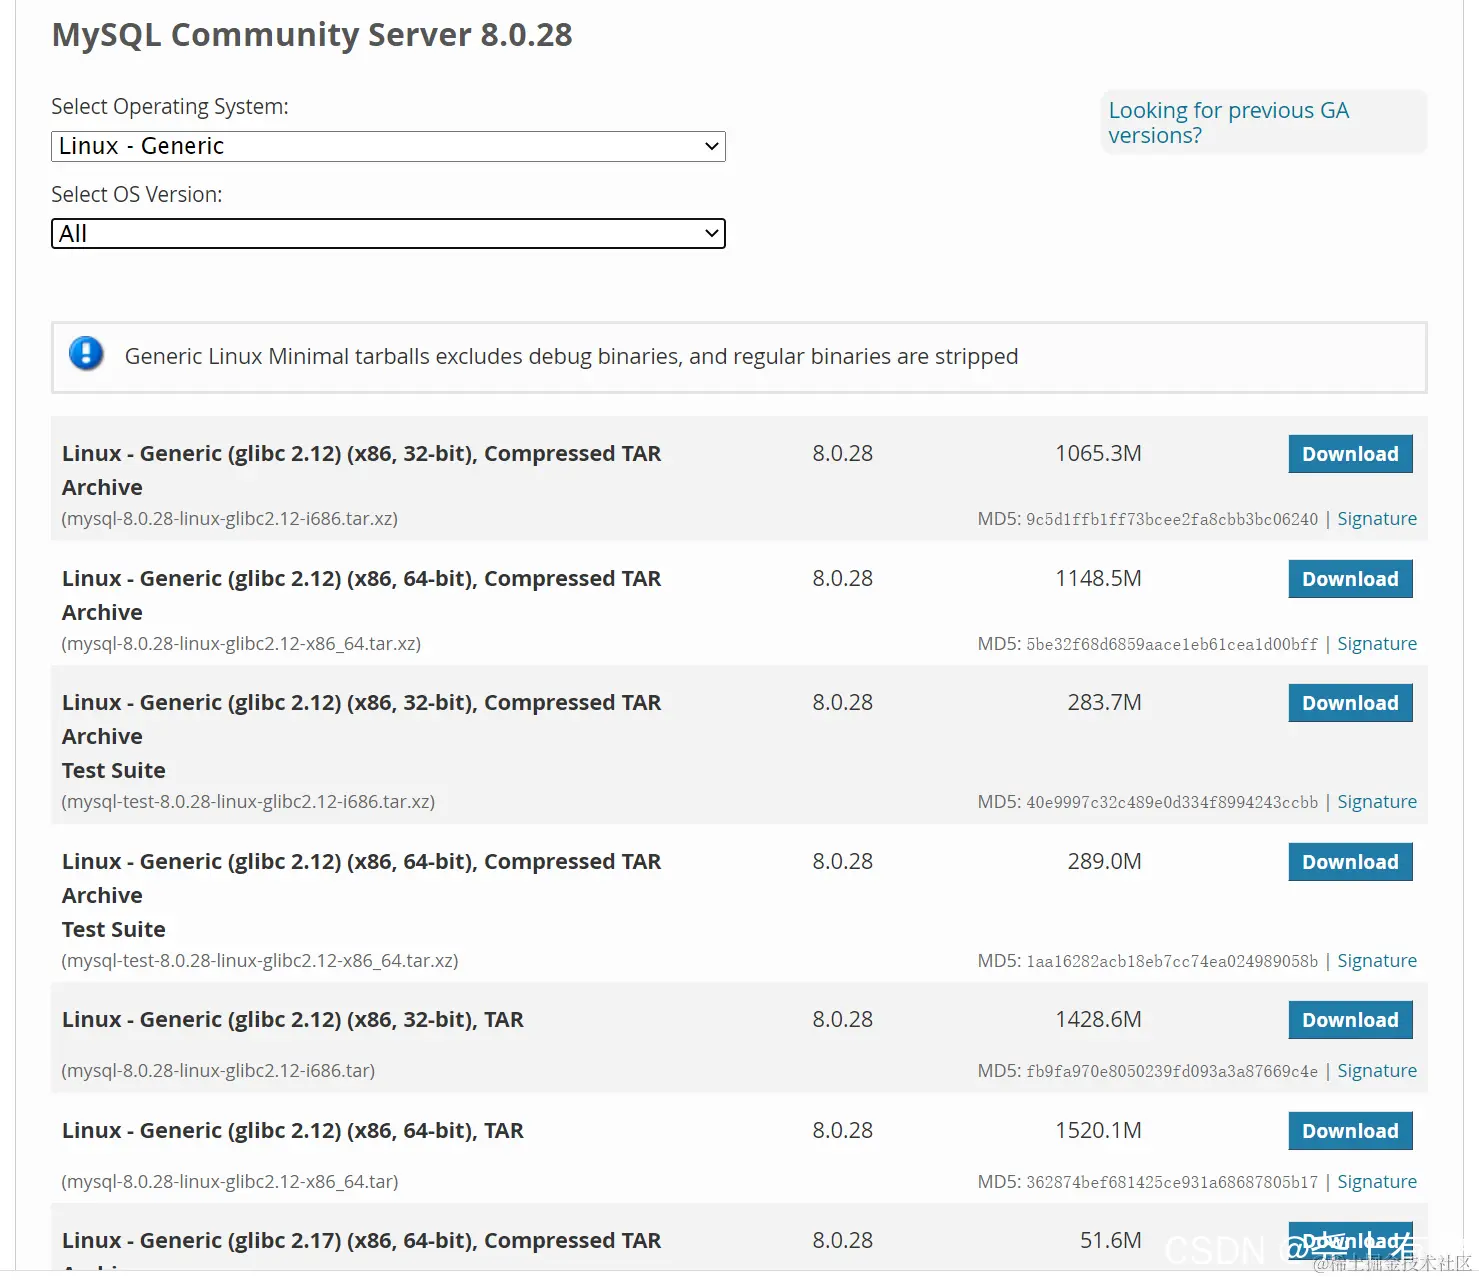
Task: Download the 283.7M 32-bit Test Suite
Action: pyautogui.click(x=1350, y=703)
